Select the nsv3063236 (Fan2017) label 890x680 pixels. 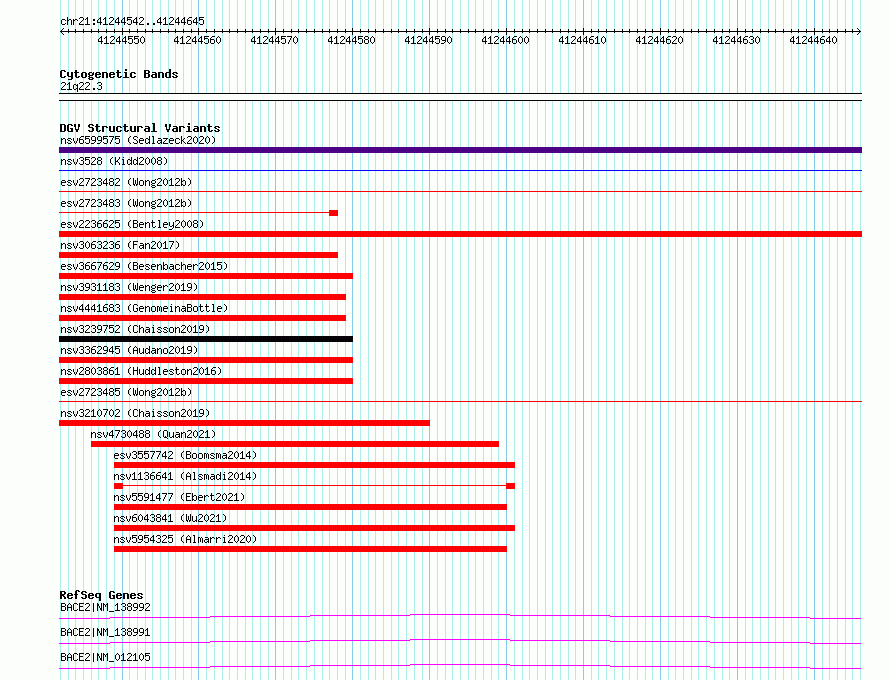(x=120, y=245)
